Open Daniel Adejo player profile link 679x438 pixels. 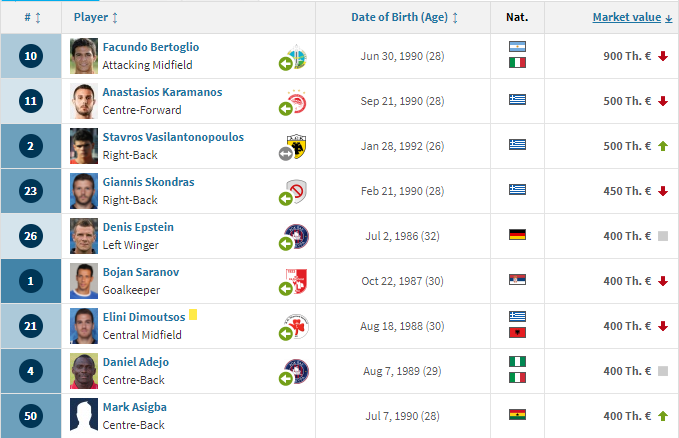click(136, 362)
